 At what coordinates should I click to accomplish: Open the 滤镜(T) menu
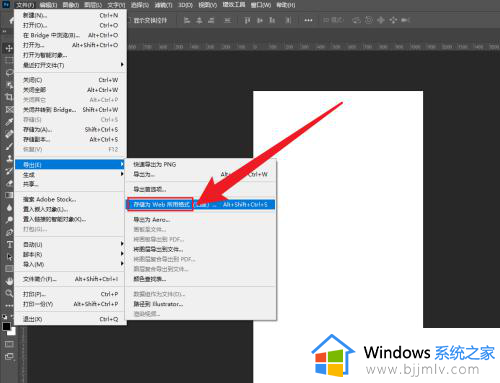[163, 5]
